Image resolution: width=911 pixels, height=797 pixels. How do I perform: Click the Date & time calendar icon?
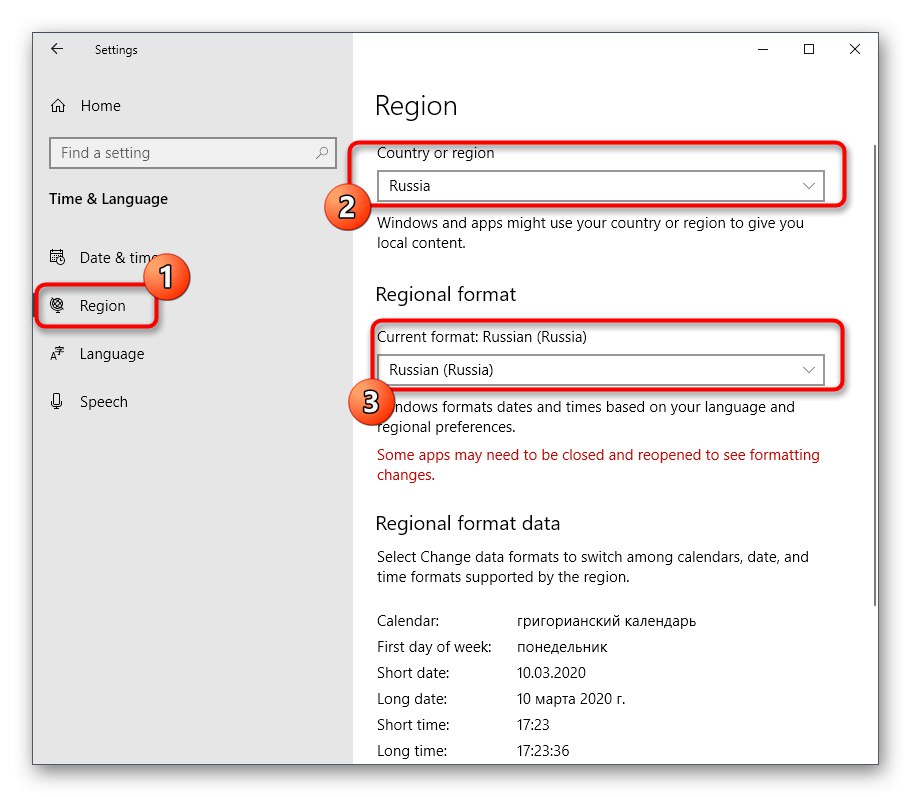point(58,258)
